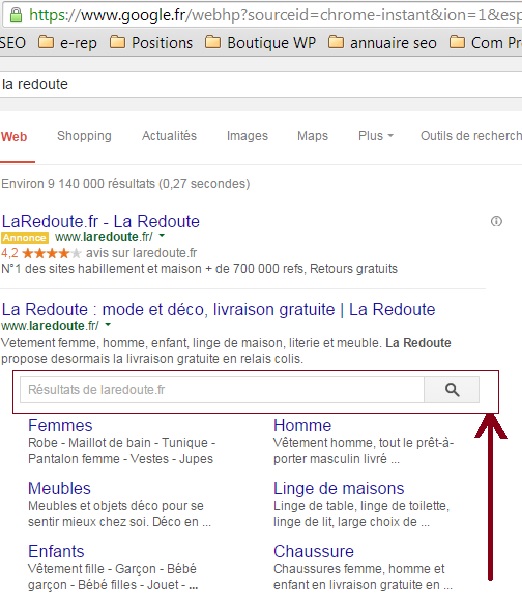Open the Chaussure sitelink
522x615 pixels.
(x=313, y=551)
